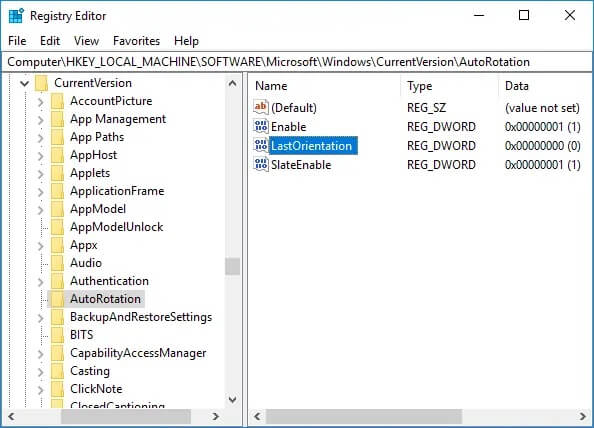
Task: Click tree pane scroll down arrow
Action: tap(233, 399)
